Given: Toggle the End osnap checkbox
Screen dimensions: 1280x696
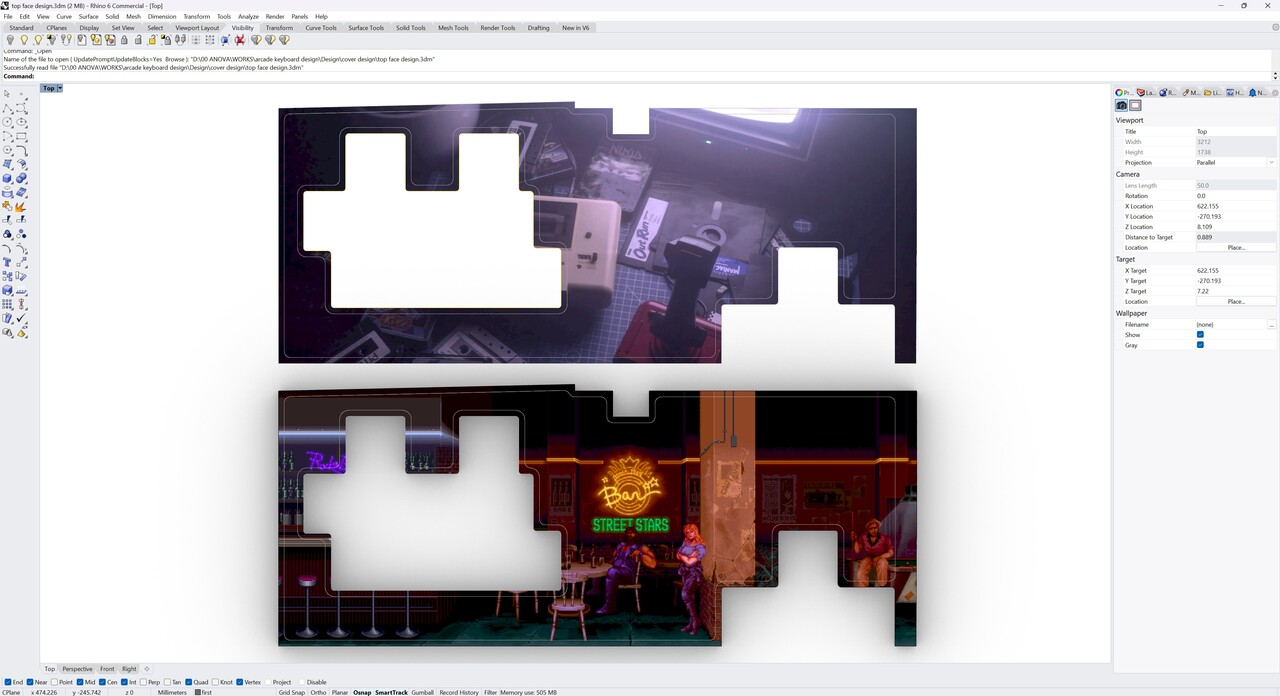Looking at the screenshot, I should click(x=8, y=682).
